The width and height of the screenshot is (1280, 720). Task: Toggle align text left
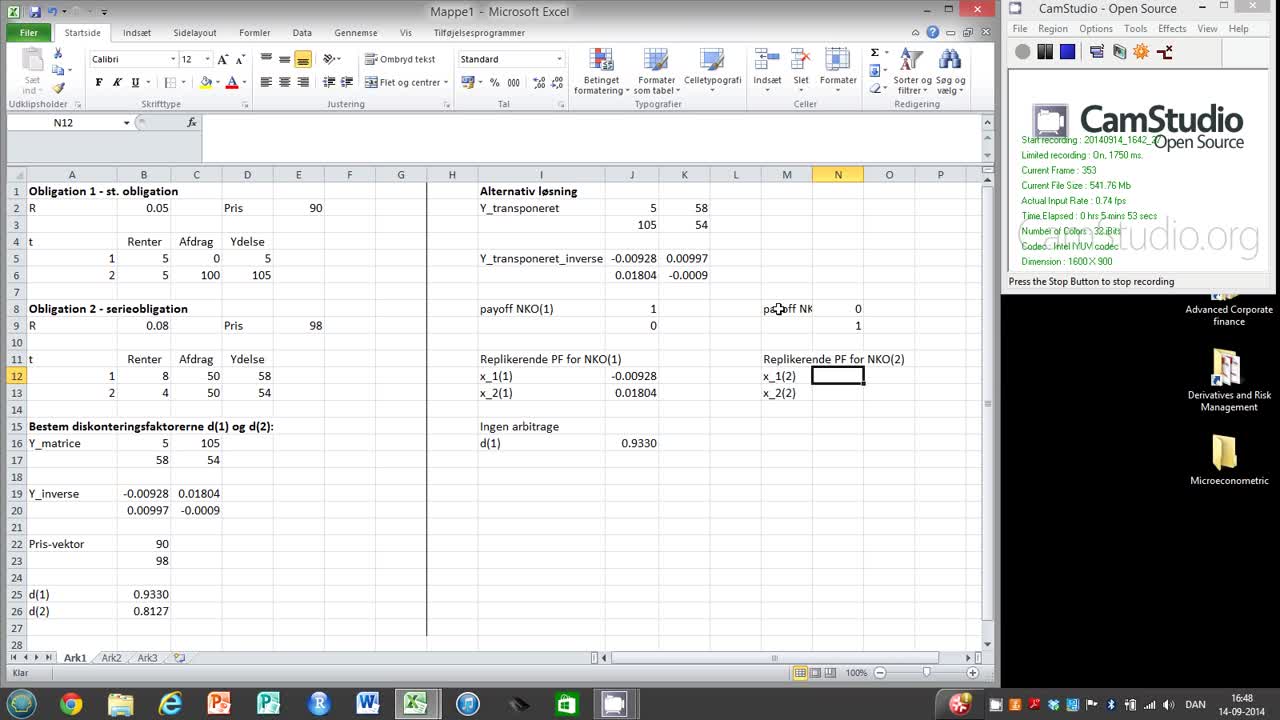coord(266,82)
